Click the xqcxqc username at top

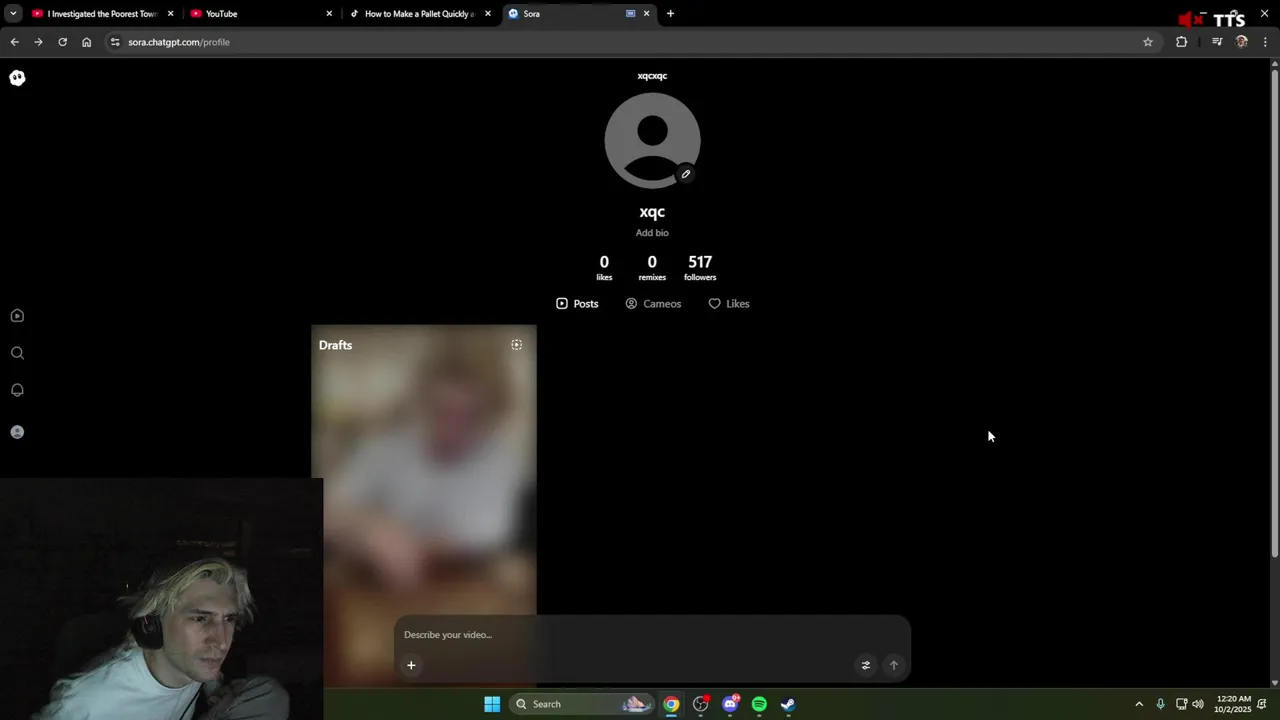(652, 76)
